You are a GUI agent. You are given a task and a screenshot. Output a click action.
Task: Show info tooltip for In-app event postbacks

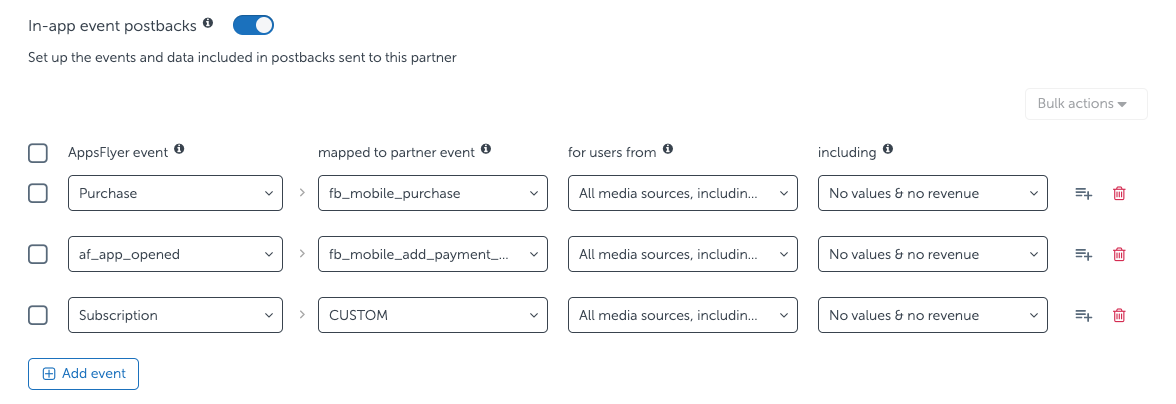coord(208,22)
